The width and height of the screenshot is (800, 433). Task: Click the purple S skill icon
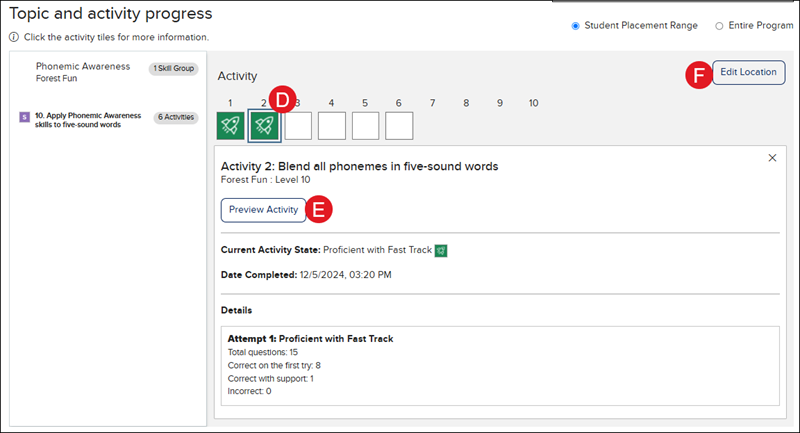click(x=25, y=117)
